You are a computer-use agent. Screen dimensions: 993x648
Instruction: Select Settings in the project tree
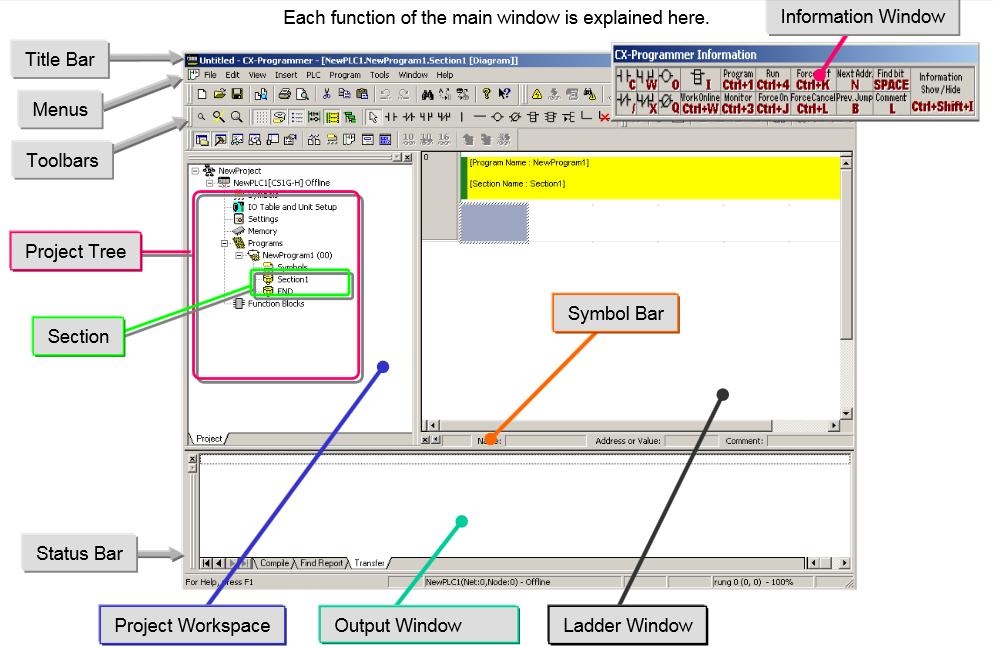point(263,219)
